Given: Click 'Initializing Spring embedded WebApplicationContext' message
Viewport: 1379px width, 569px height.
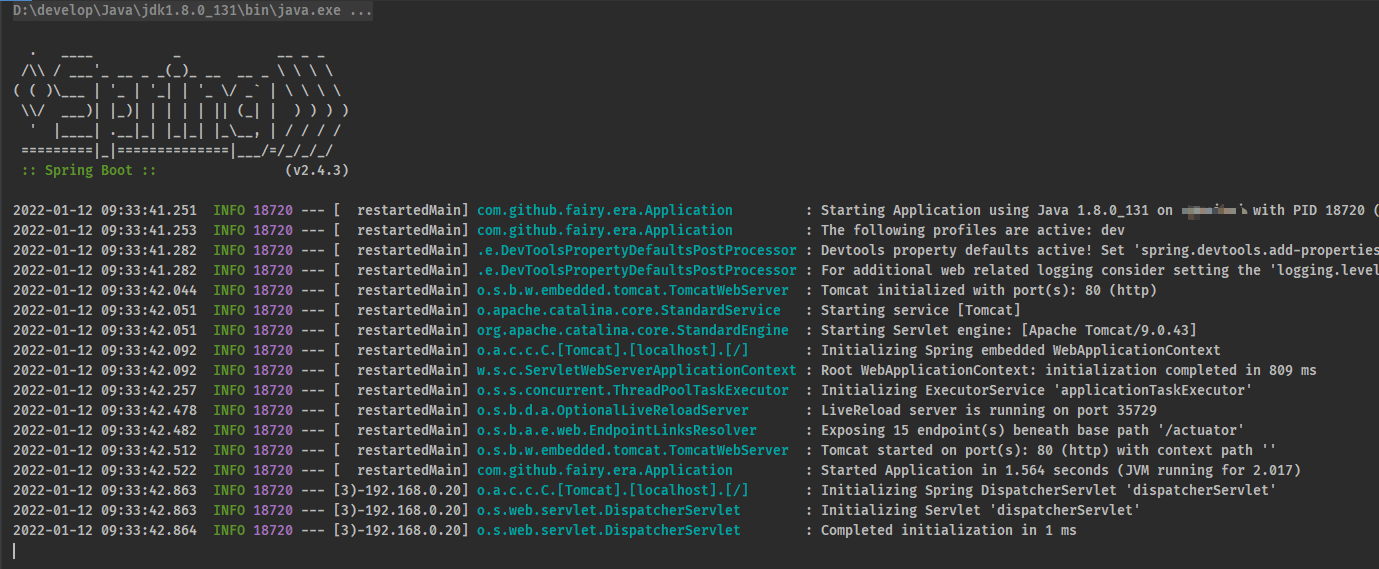Looking at the screenshot, I should tap(1020, 350).
